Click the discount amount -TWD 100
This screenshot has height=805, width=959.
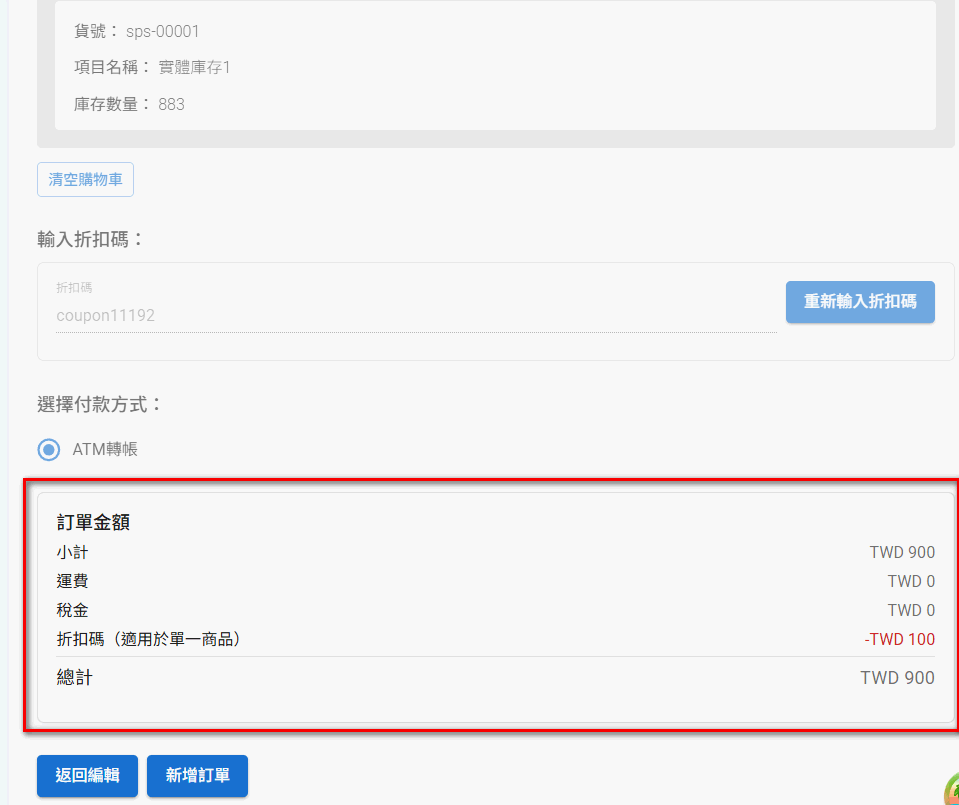click(900, 639)
